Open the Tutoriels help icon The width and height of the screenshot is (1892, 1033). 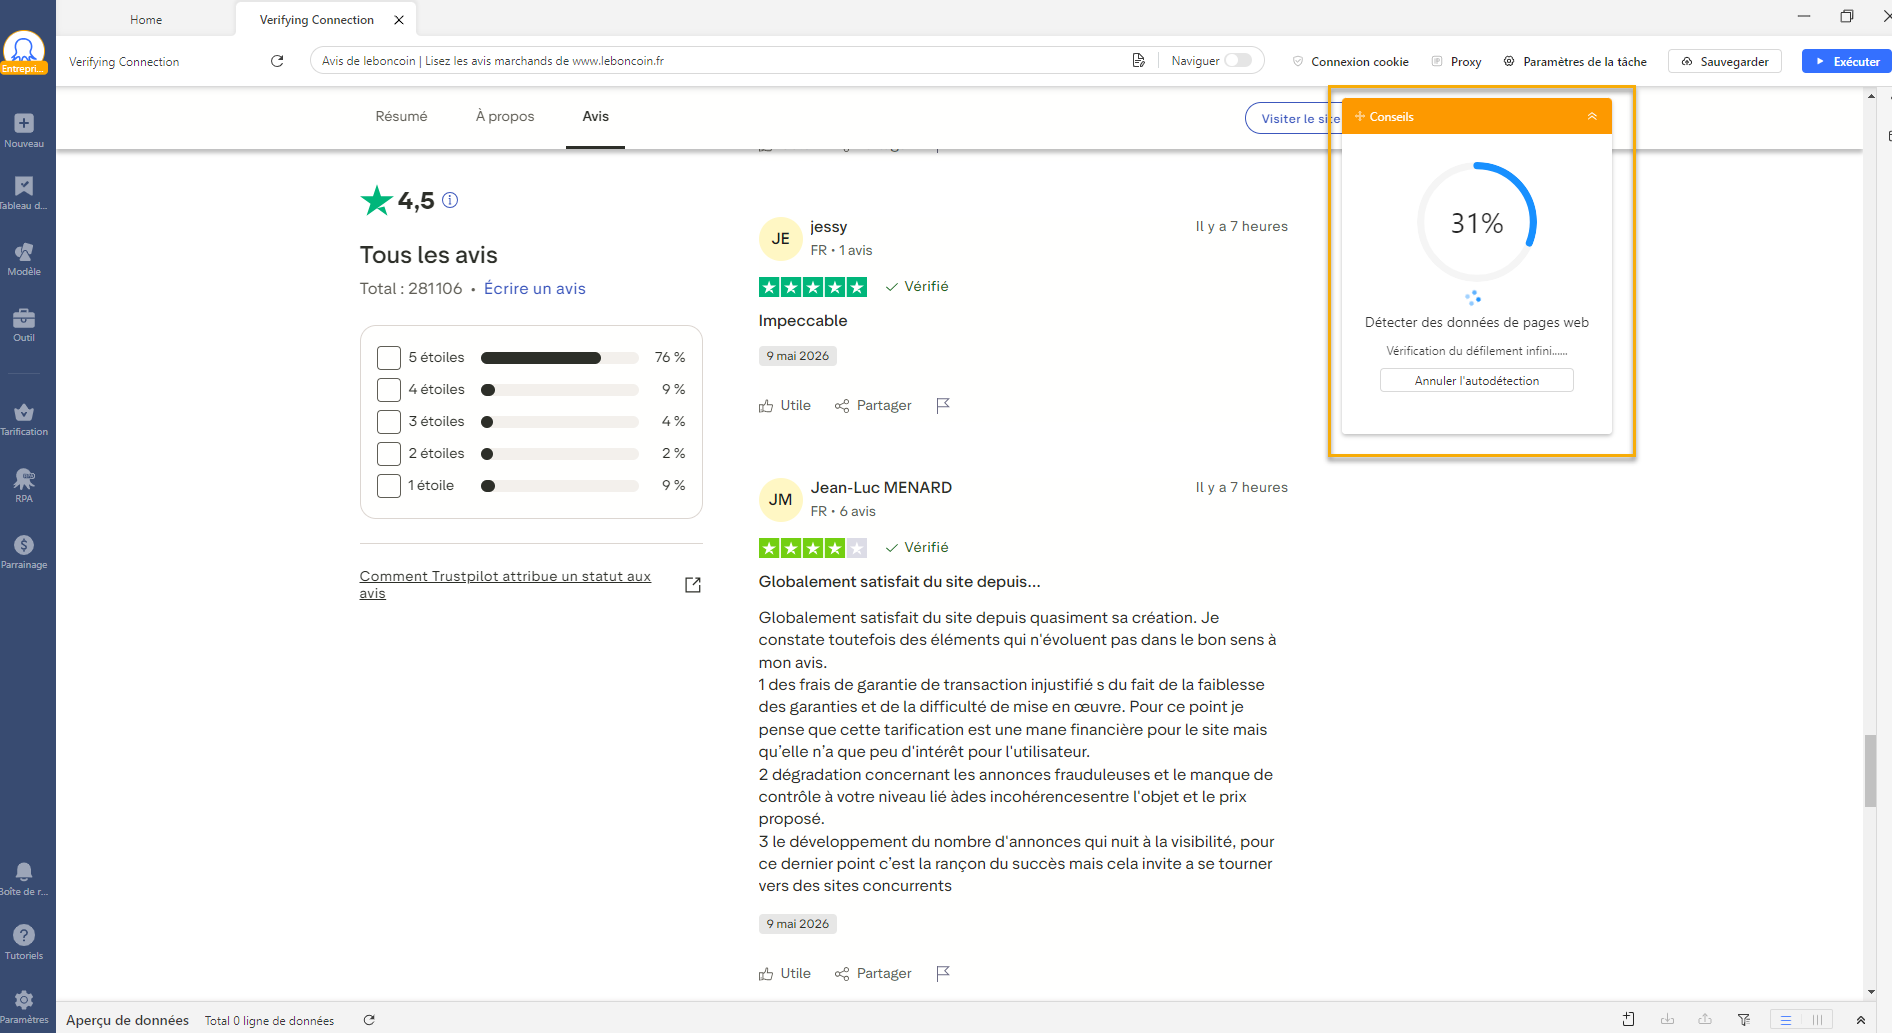24,942
